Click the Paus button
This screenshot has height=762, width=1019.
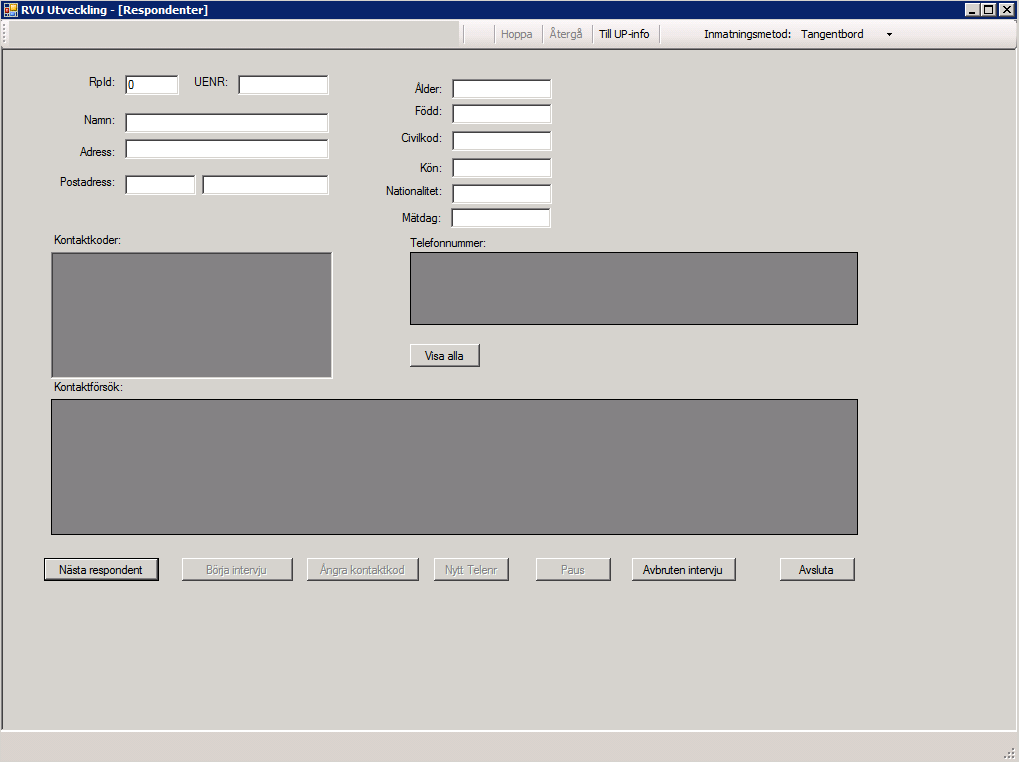(x=573, y=570)
